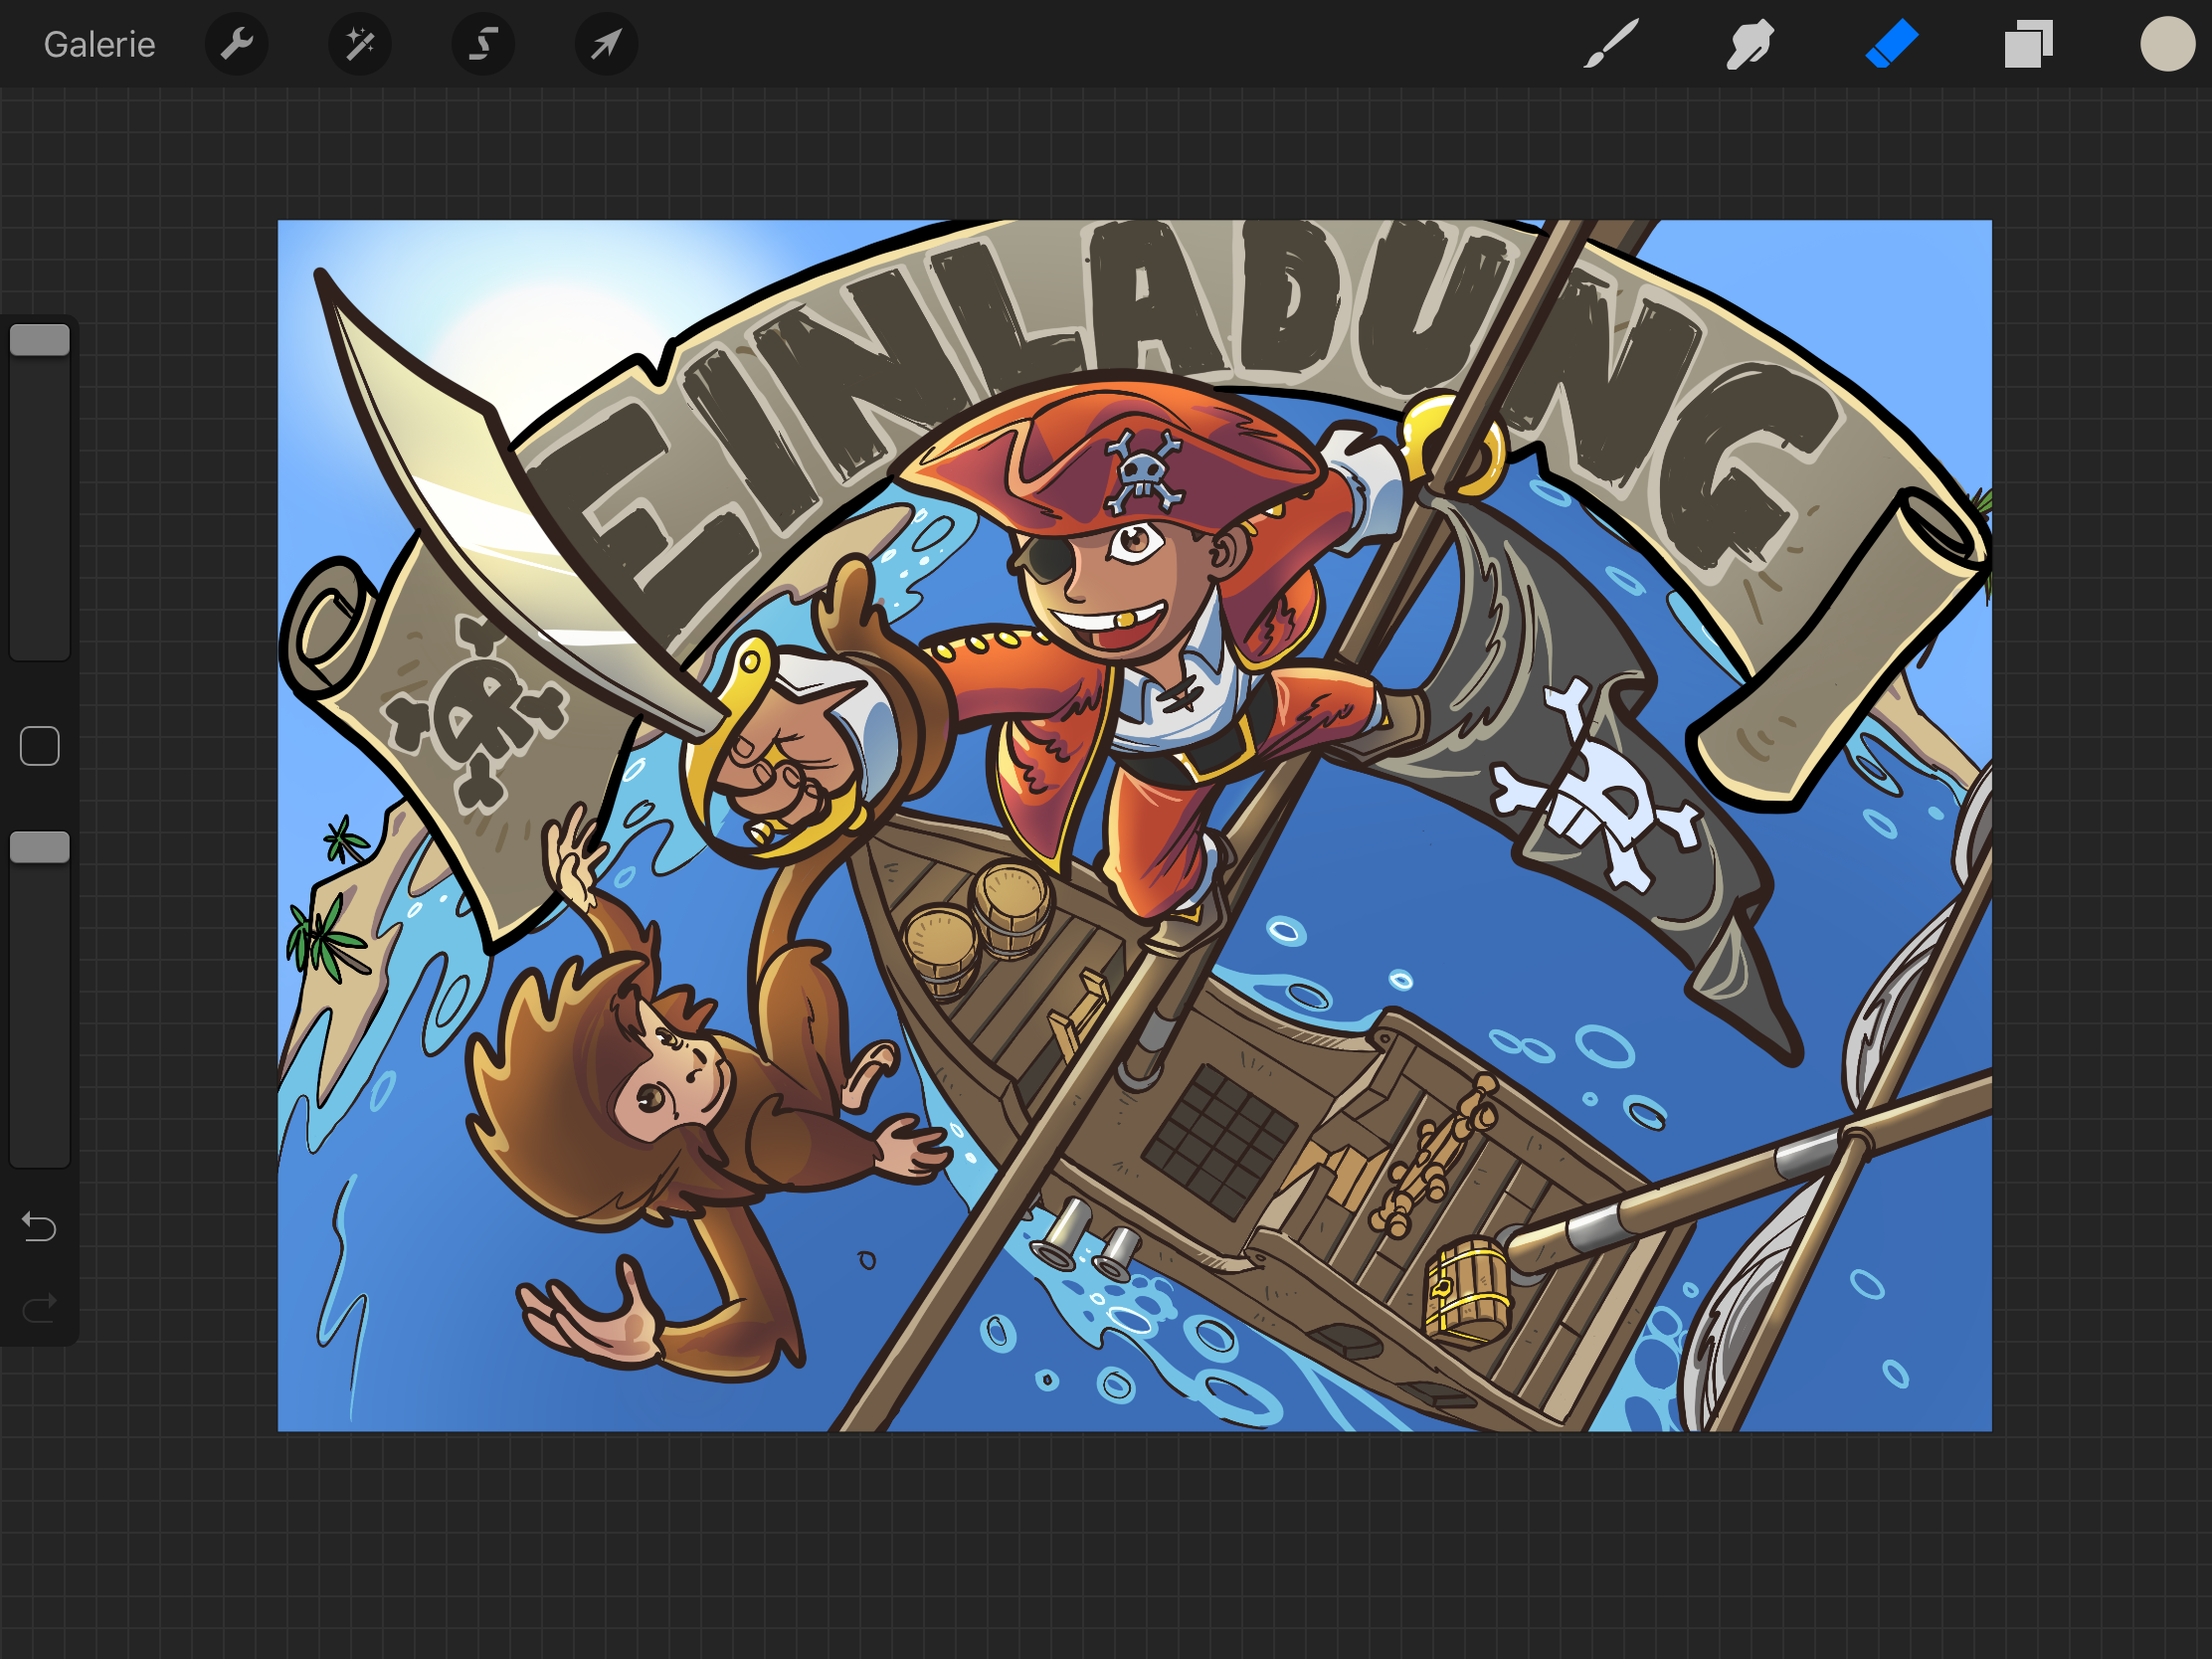2212x1659 pixels.
Task: Activate the Selection S-ribbon tool
Action: click(x=483, y=44)
